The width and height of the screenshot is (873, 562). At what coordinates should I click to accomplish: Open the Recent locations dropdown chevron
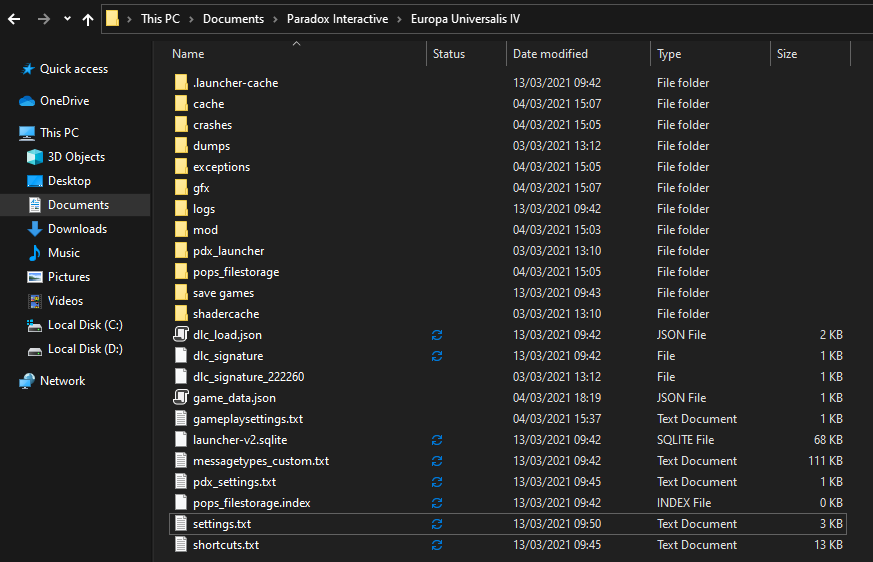click(x=67, y=19)
